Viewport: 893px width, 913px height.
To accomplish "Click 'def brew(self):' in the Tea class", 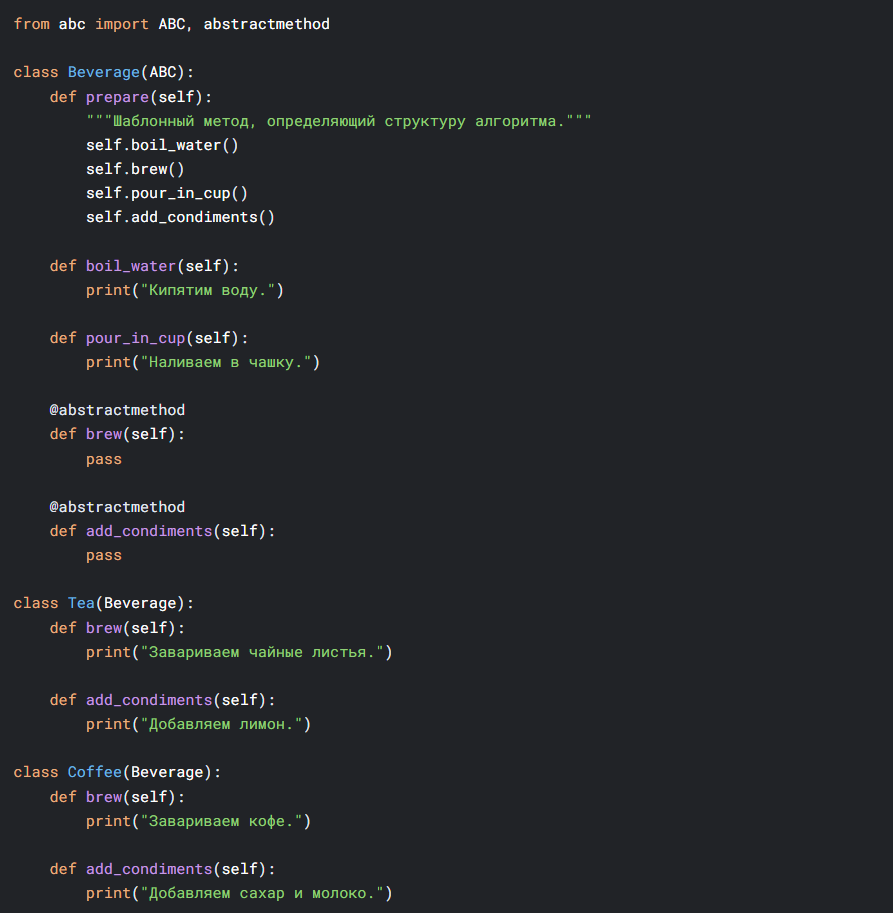I will (117, 629).
